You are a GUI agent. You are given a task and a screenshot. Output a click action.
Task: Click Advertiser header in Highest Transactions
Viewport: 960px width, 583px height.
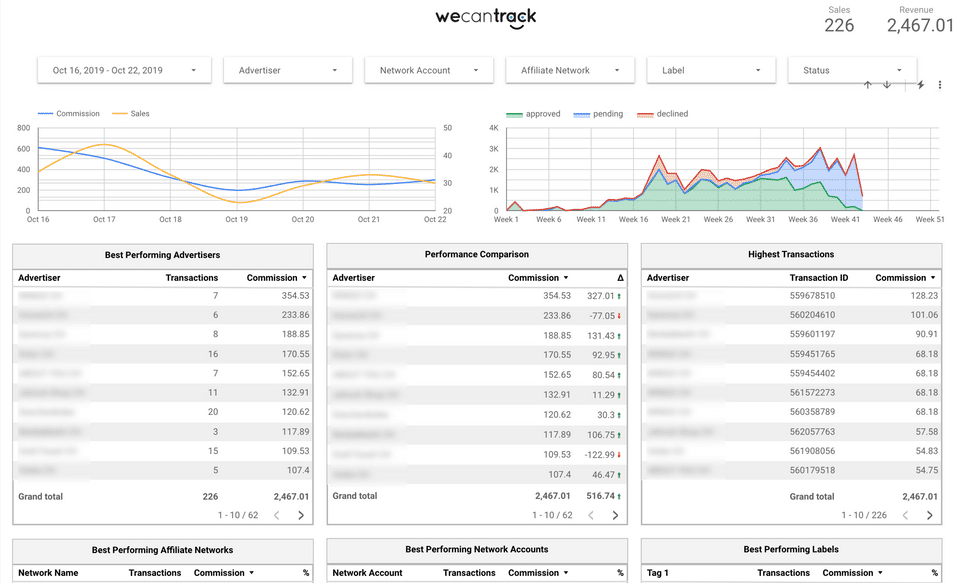668,277
